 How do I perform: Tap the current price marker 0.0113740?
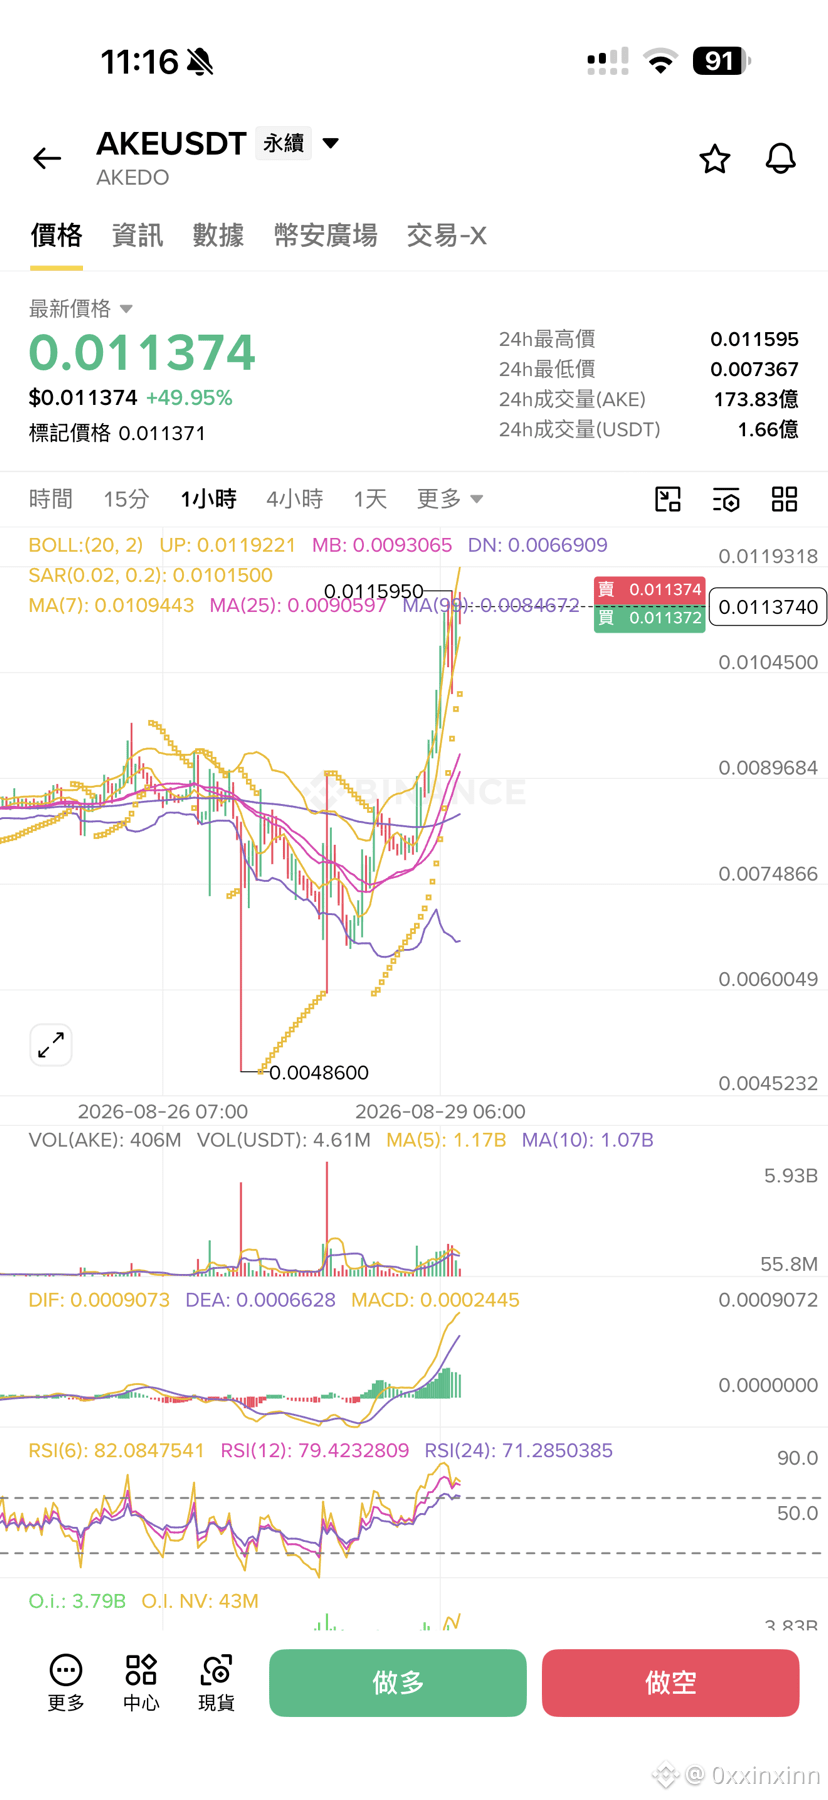pyautogui.click(x=768, y=607)
